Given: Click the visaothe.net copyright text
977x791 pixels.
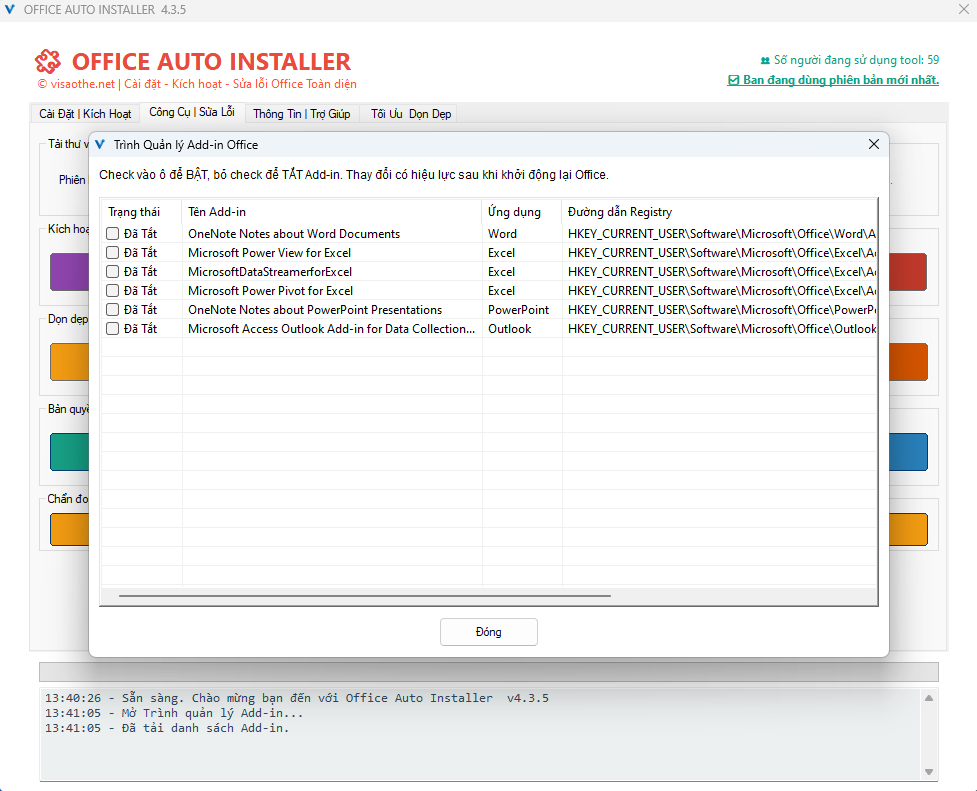Looking at the screenshot, I should coord(197,84).
